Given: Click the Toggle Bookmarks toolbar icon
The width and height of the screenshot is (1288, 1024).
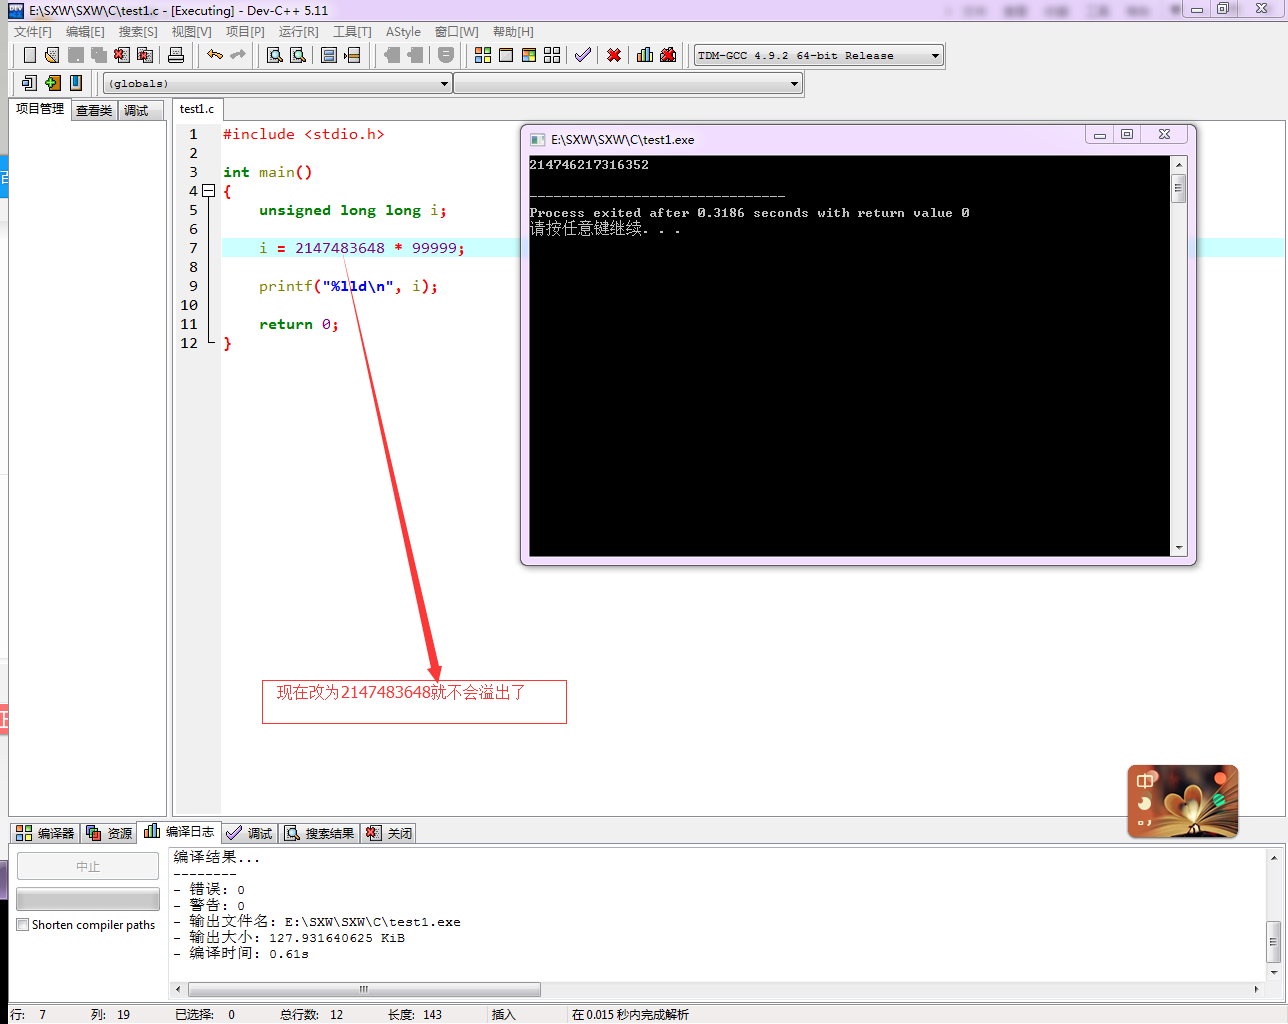Looking at the screenshot, I should (53, 83).
